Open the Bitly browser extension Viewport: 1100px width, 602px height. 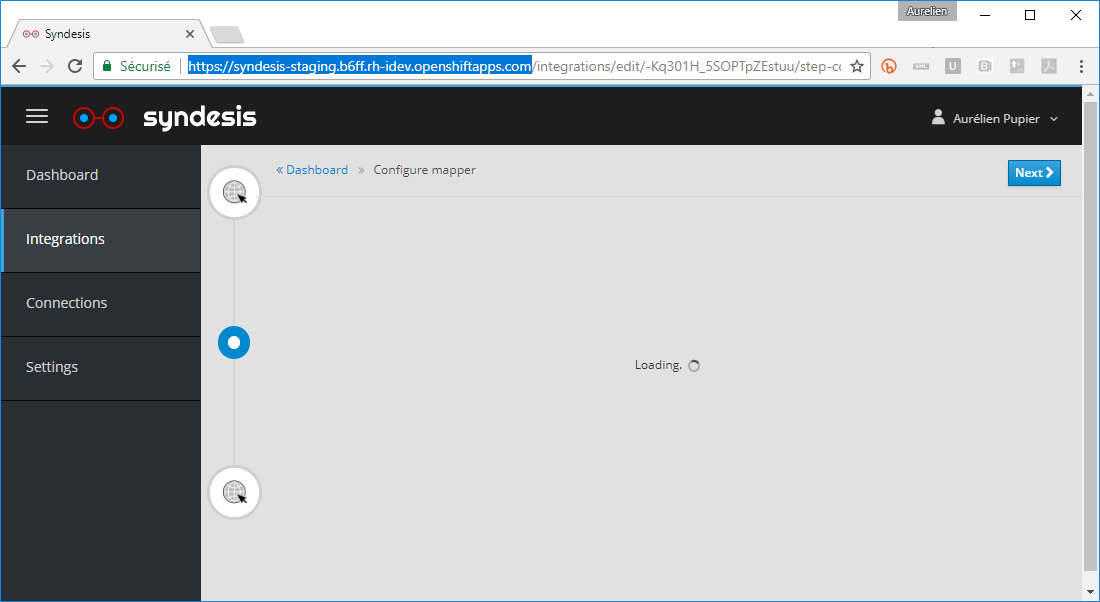click(x=889, y=66)
